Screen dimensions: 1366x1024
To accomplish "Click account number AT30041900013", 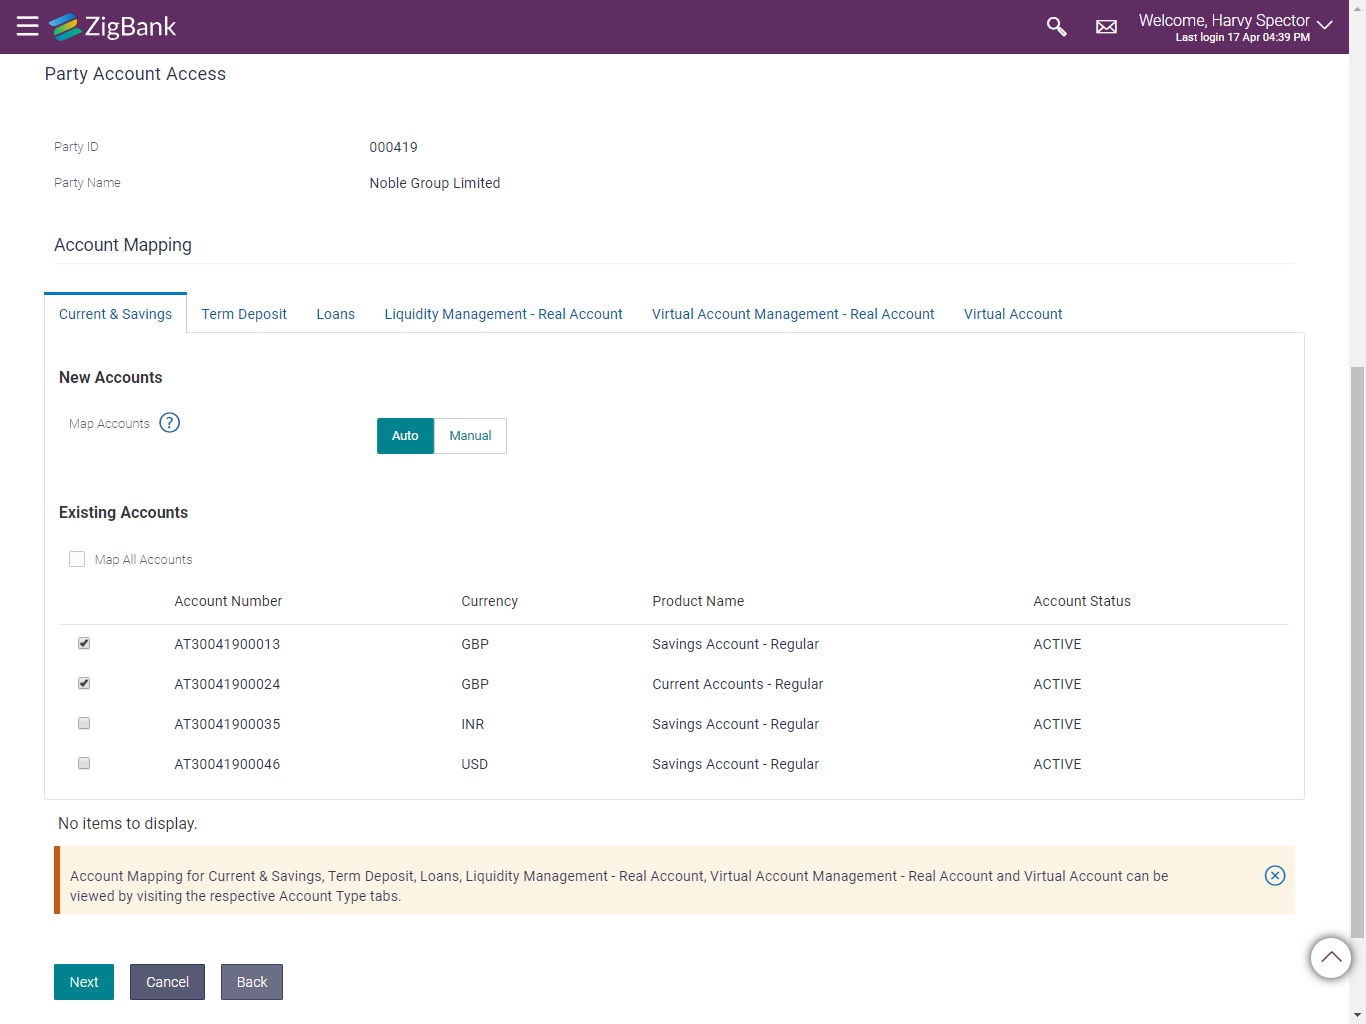I will coord(227,644).
